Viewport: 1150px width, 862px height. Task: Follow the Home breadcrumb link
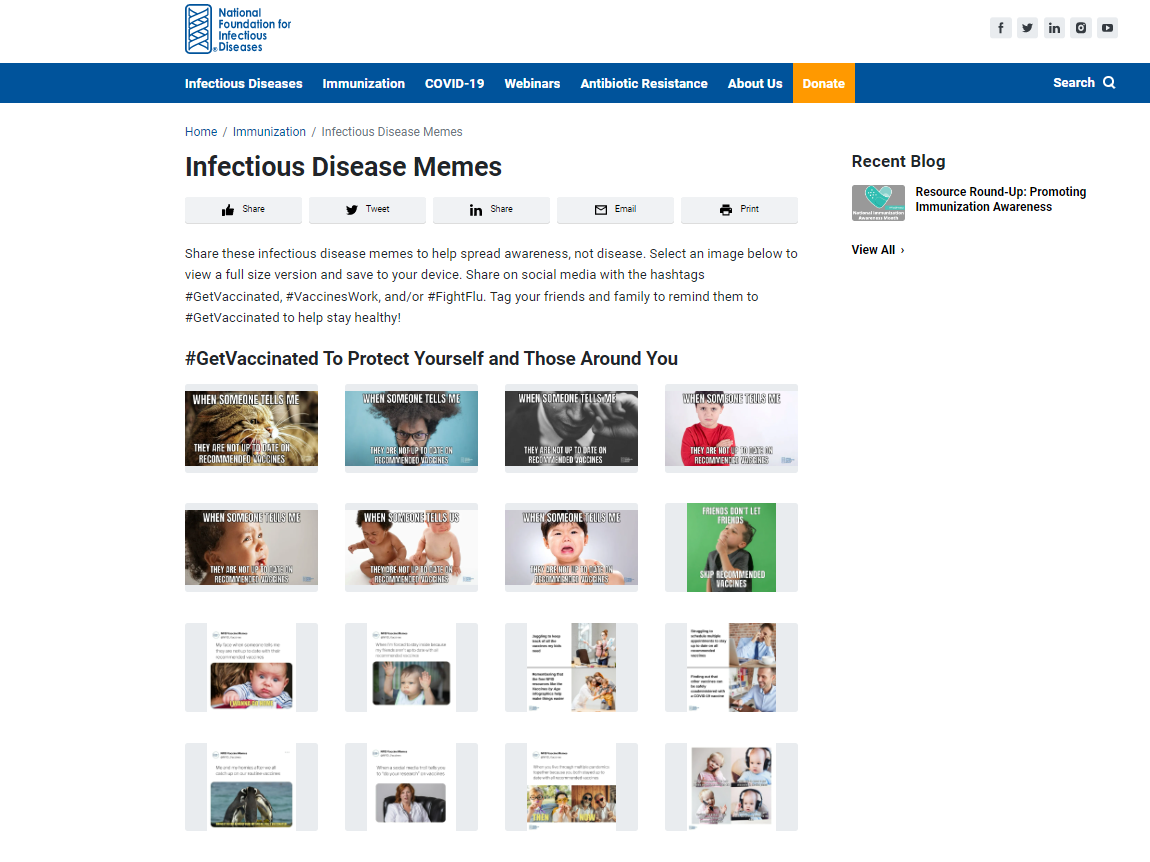(201, 131)
